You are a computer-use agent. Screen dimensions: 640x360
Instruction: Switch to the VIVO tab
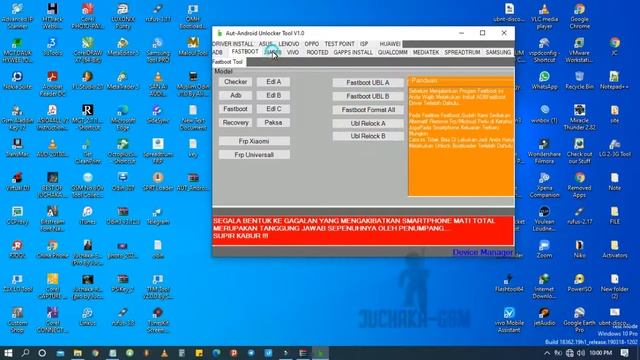click(x=293, y=52)
